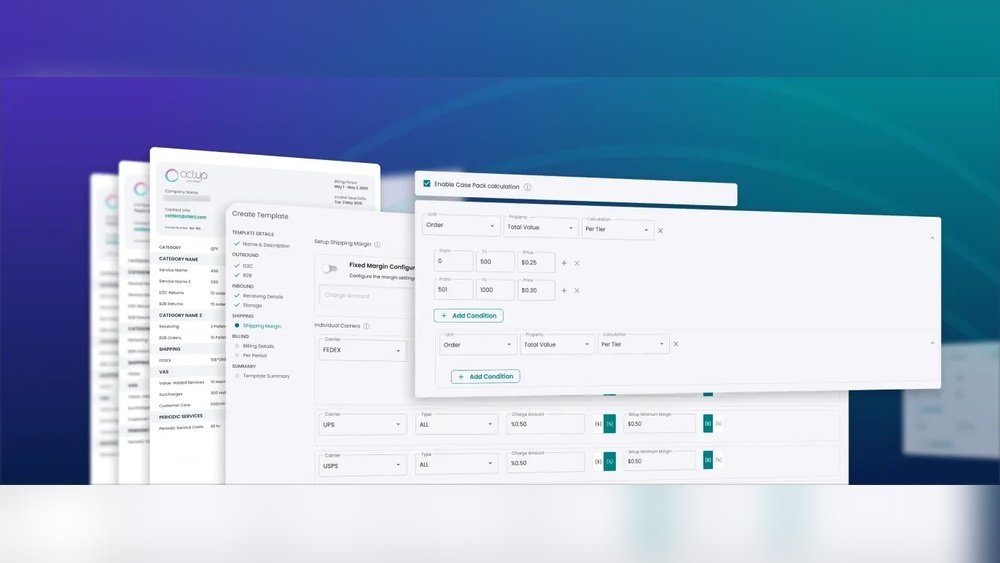The width and height of the screenshot is (1000, 563).
Task: Click the From field containing 501
Action: (x=453, y=289)
